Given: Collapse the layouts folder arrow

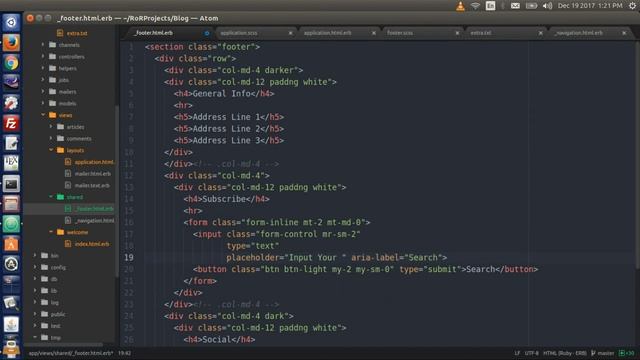Looking at the screenshot, I should [x=51, y=150].
